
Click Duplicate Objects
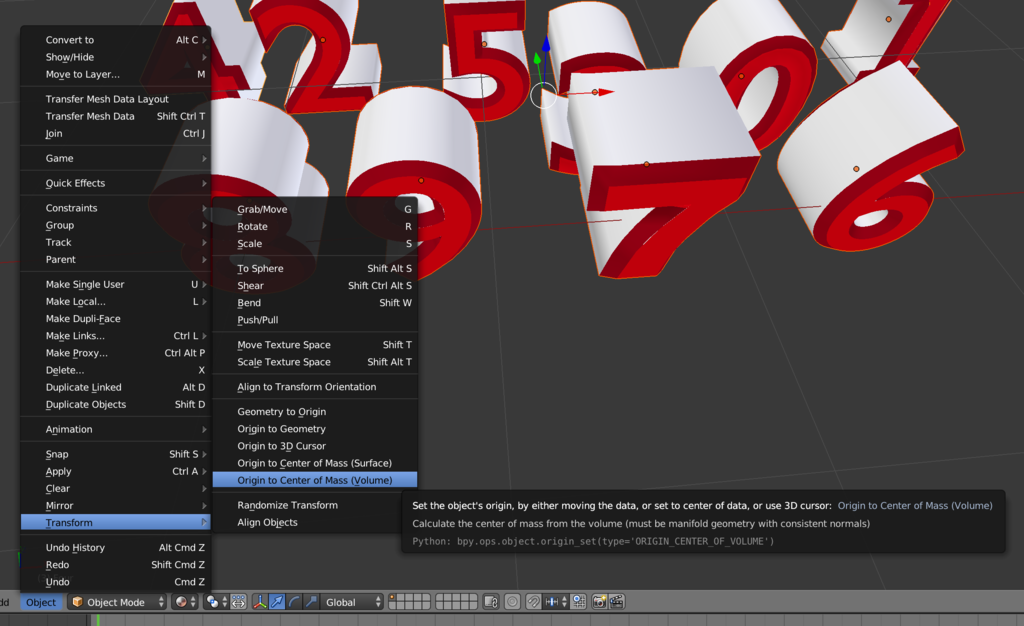pos(116,404)
